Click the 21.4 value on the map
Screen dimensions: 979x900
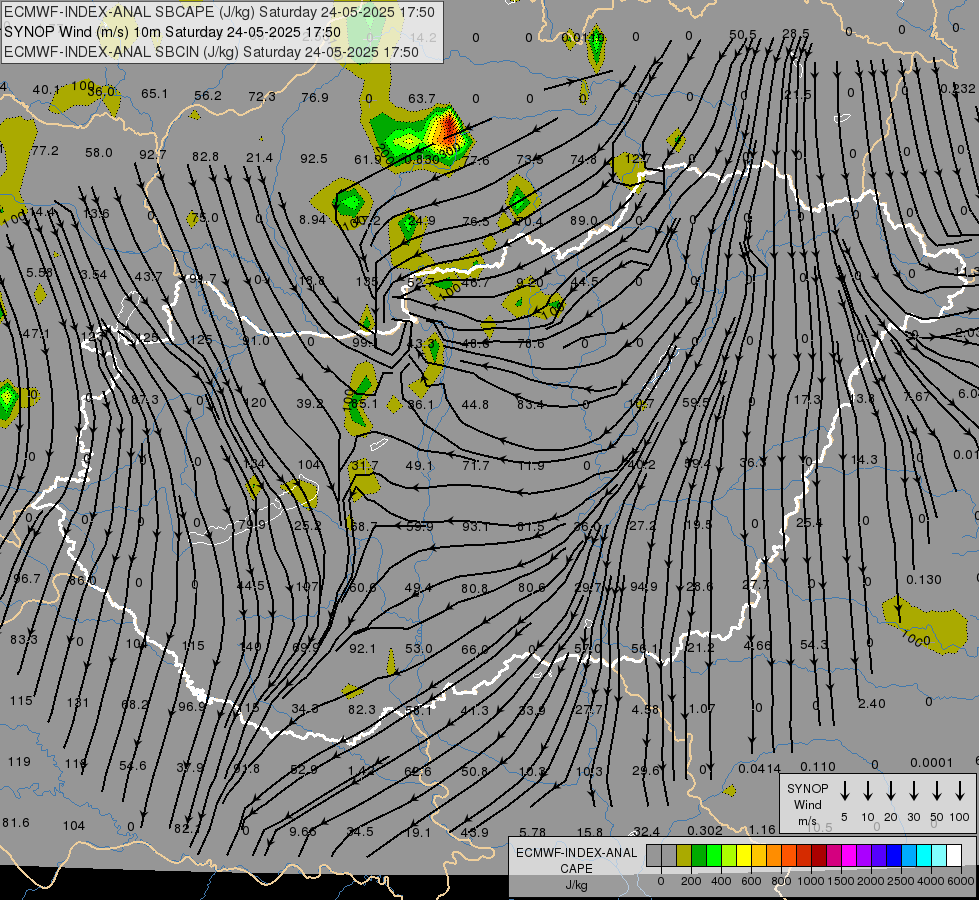[259, 157]
